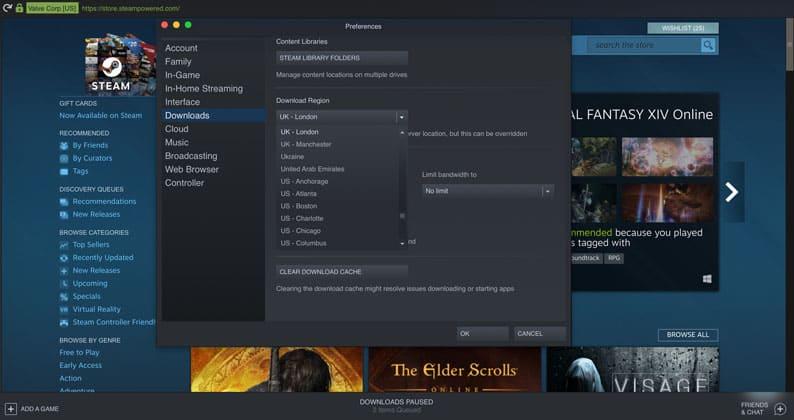Open the Web Browser preferences section
794x420 pixels.
192,170
